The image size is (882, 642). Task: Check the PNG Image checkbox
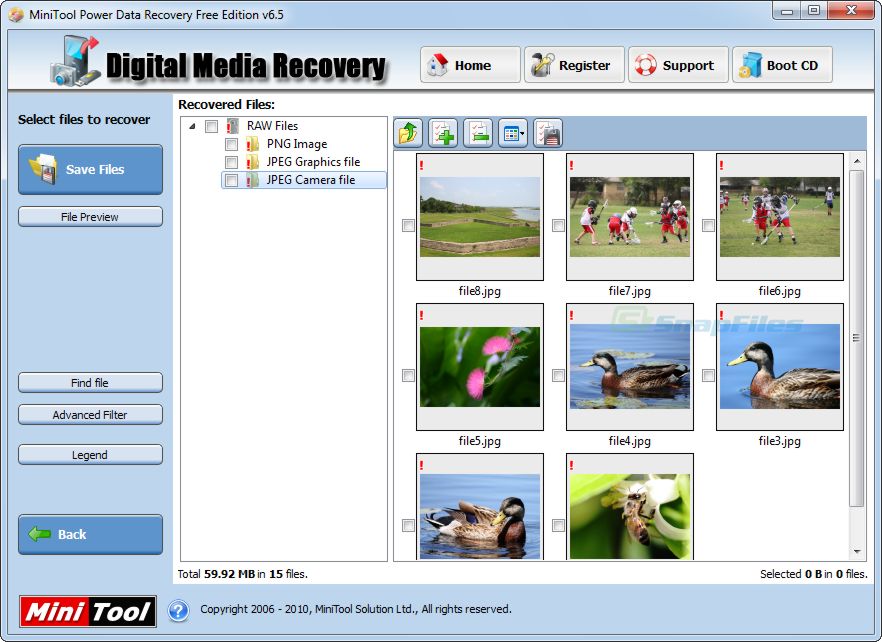(x=231, y=144)
